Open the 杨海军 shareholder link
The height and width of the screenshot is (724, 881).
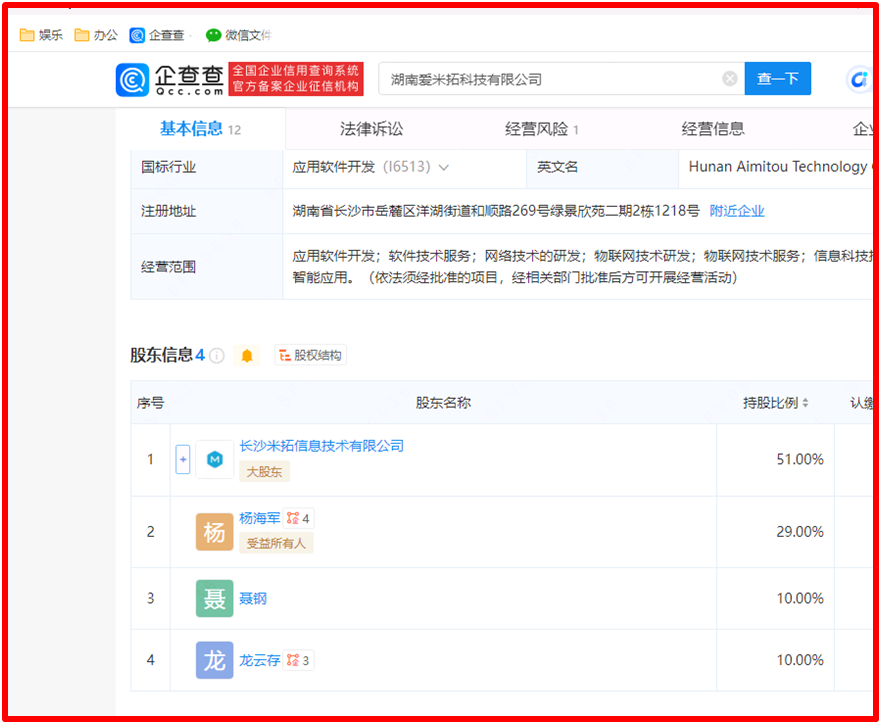coord(260,519)
